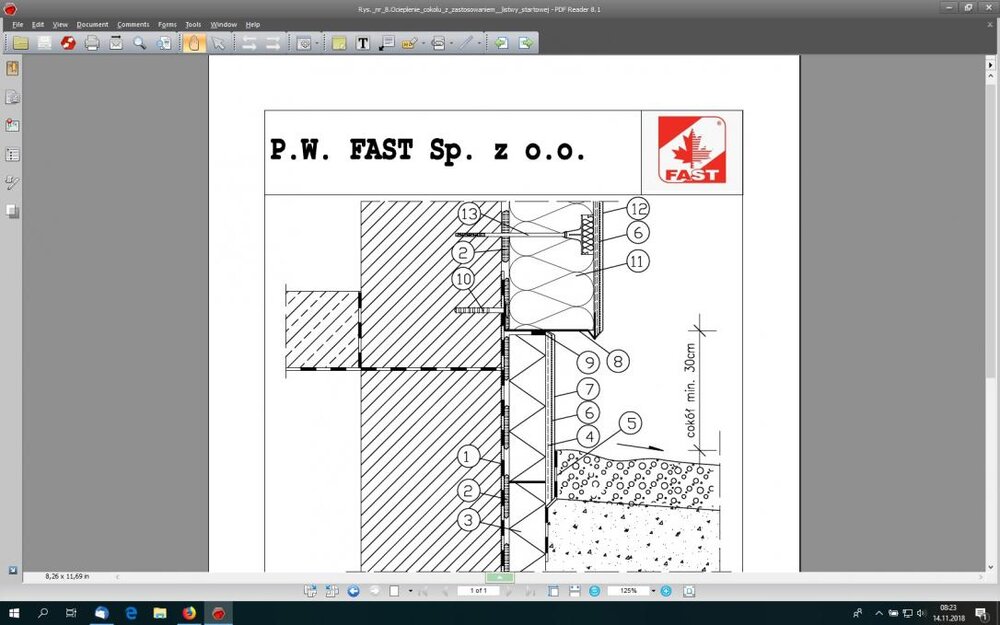Toggle the Pages thumbnails panel

13,97
